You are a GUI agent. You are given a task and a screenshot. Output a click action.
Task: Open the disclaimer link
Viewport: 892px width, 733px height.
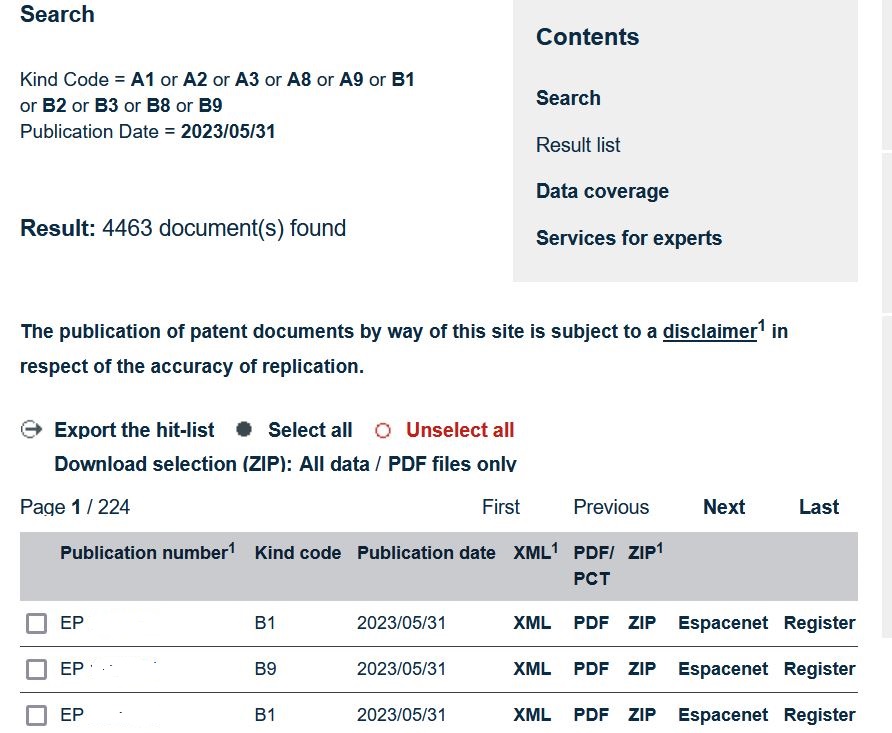click(709, 331)
